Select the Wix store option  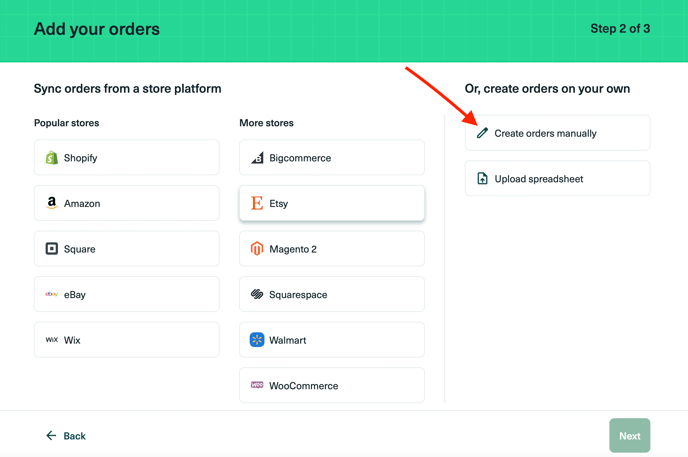(127, 340)
